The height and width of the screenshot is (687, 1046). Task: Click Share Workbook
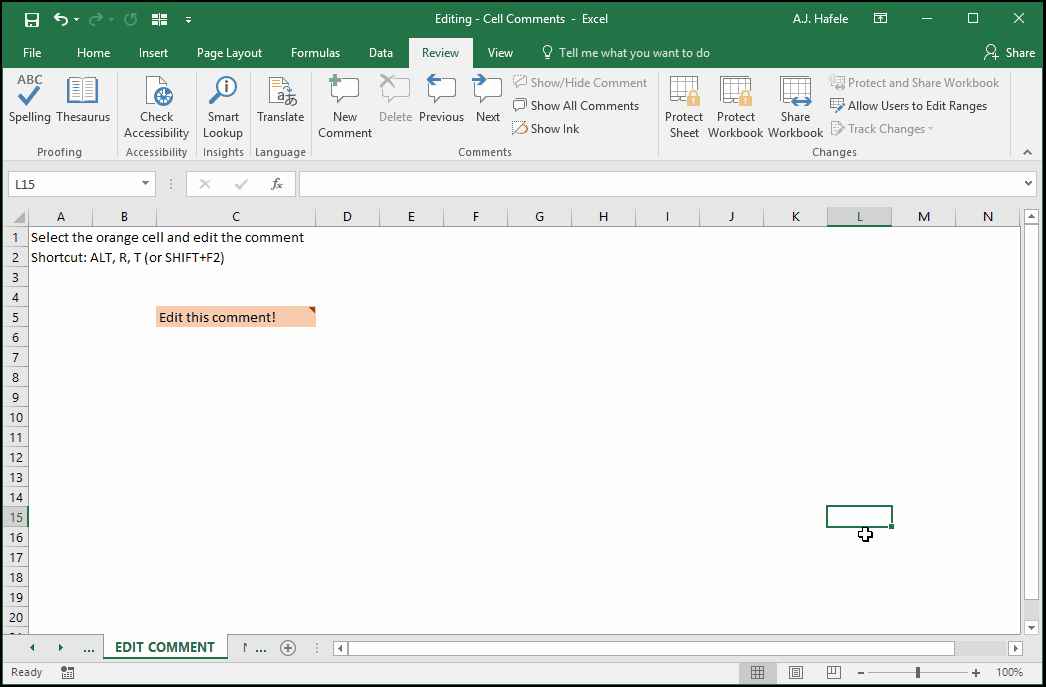click(x=795, y=107)
